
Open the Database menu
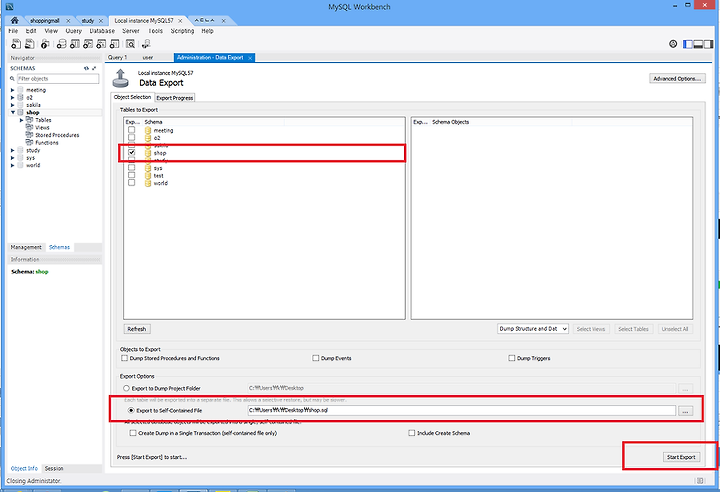(102, 31)
